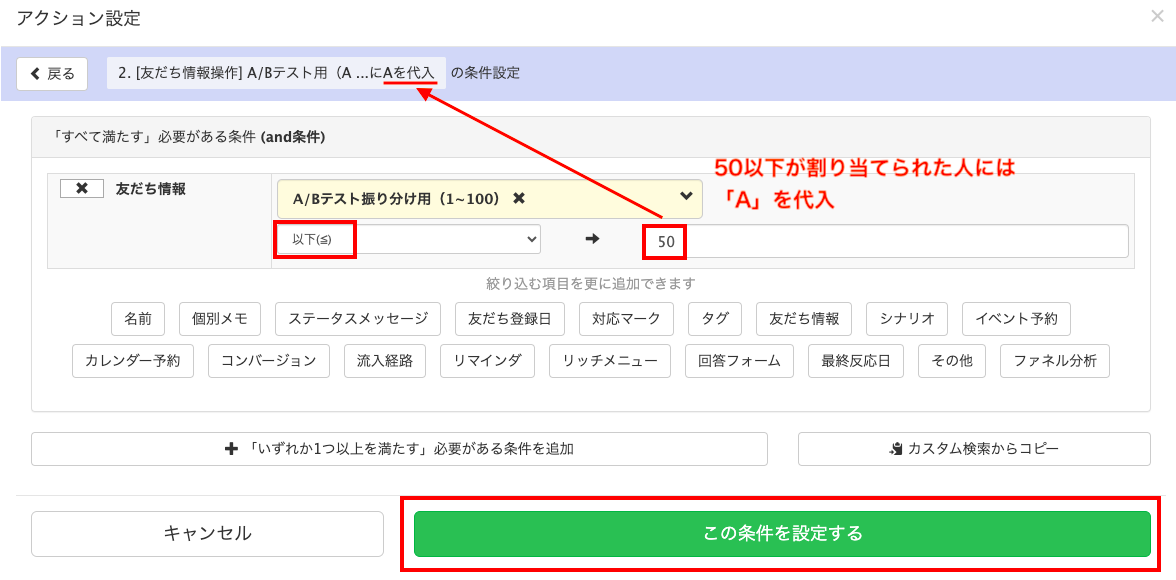This screenshot has height=580, width=1176.
Task: Click the back chevron inside the 戻る button
Action: tap(37, 73)
